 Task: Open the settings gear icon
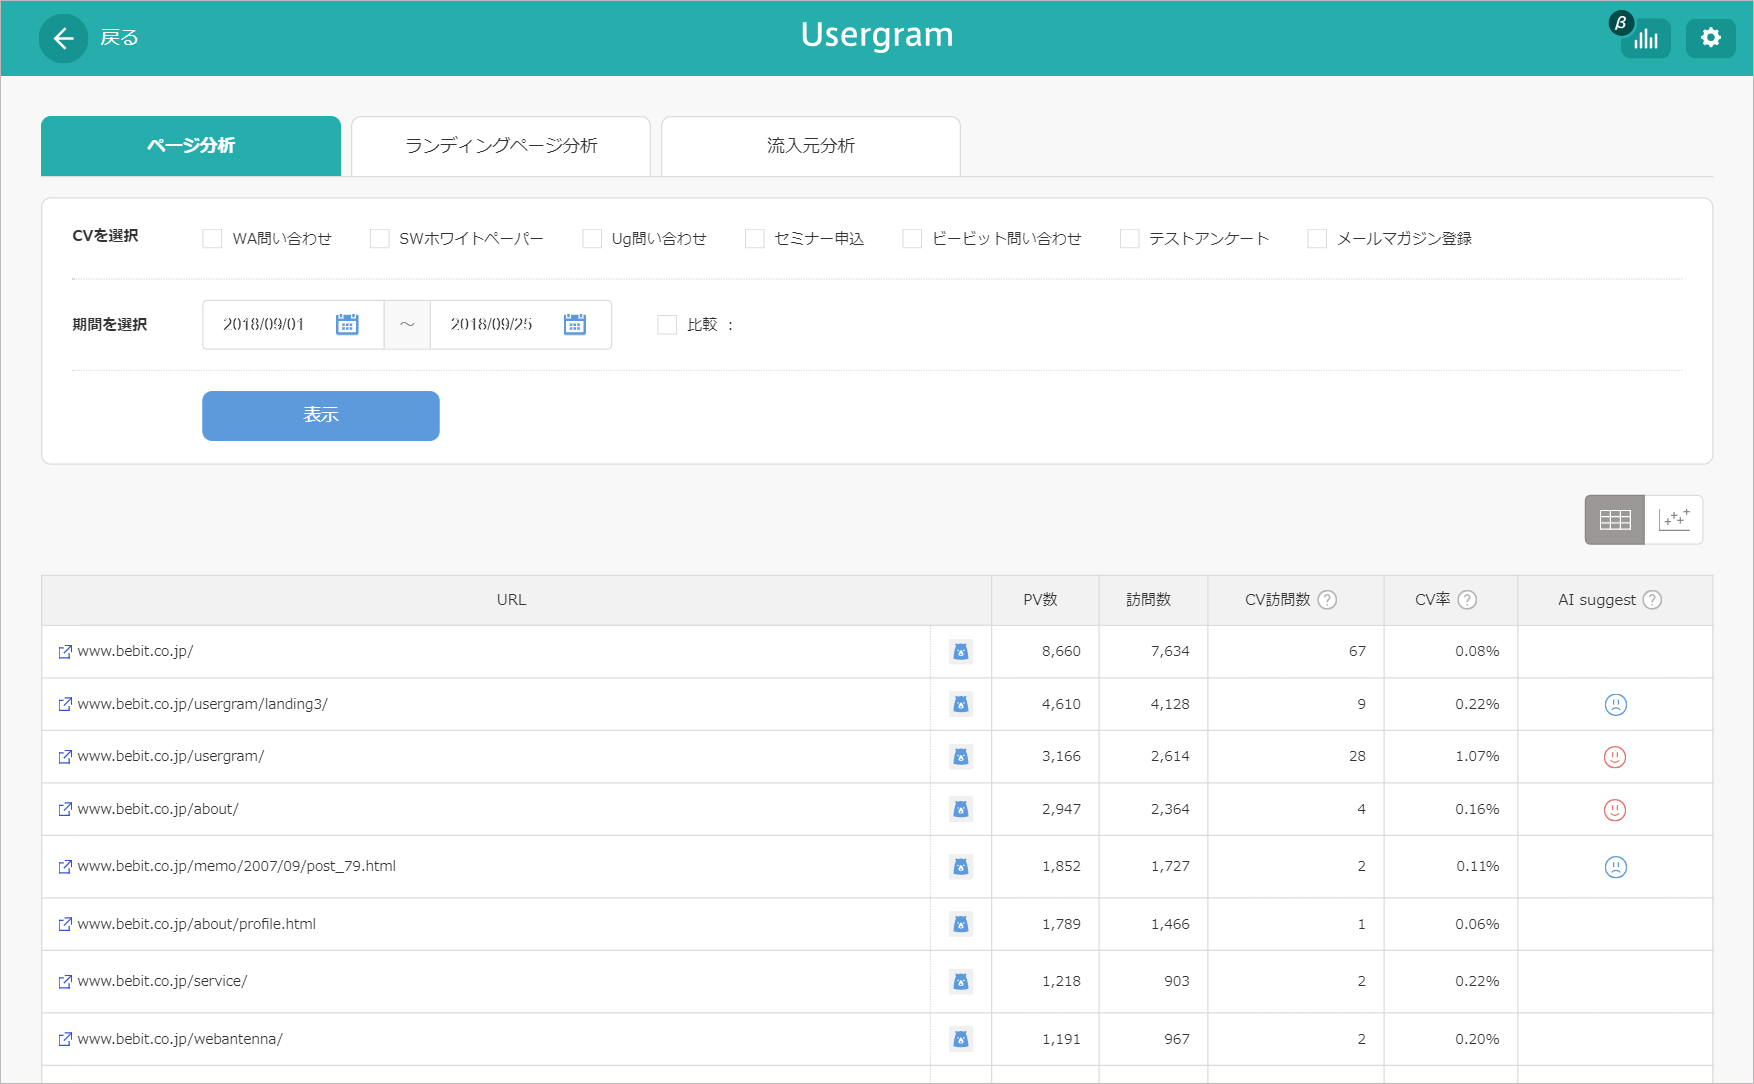tap(1711, 38)
